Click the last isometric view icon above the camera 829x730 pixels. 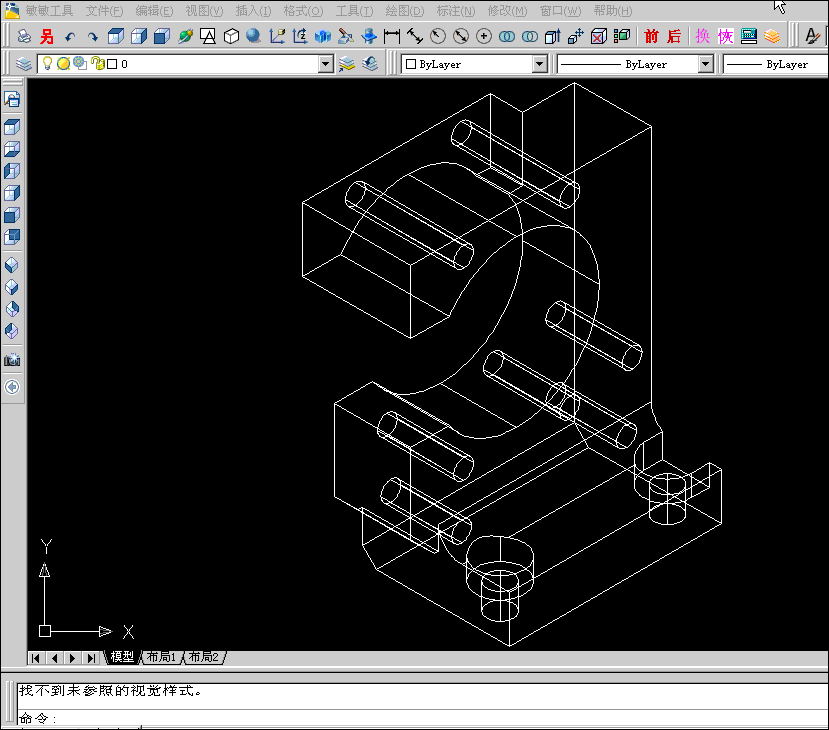click(x=12, y=330)
